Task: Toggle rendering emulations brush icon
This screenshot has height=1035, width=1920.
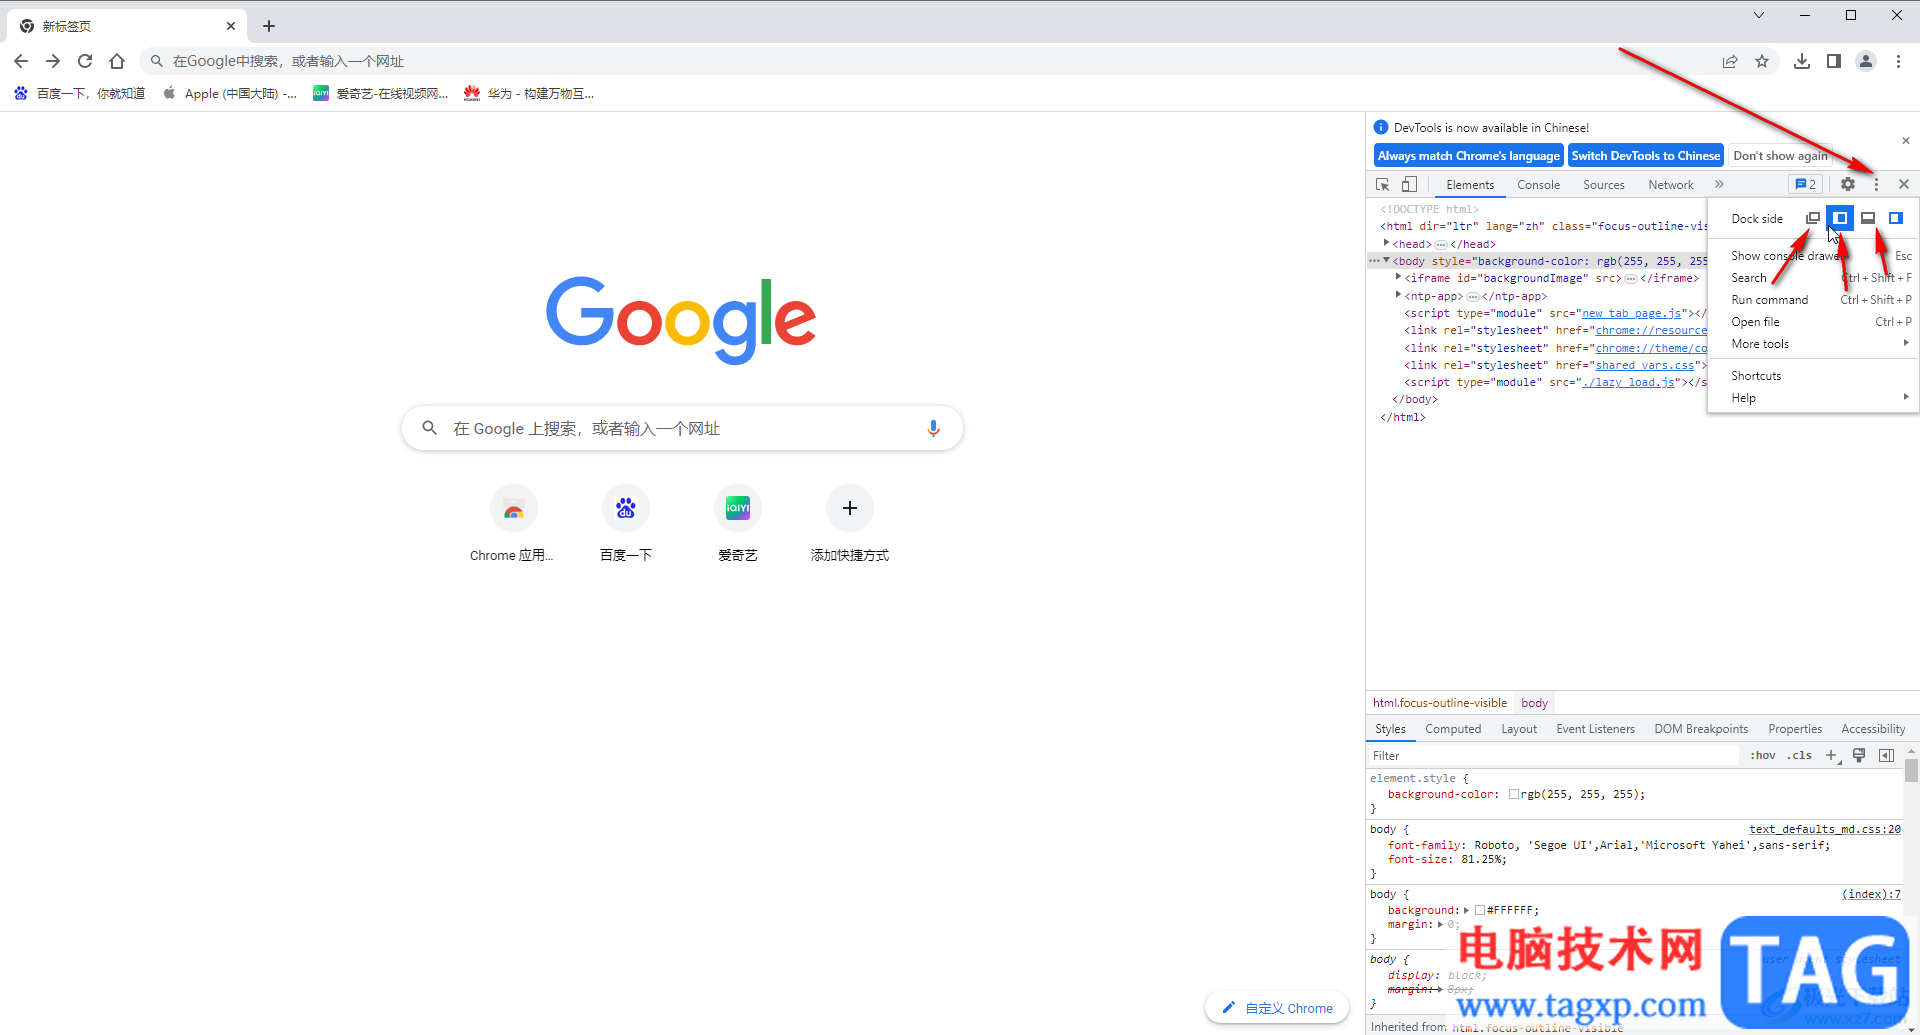Action: 1859,756
